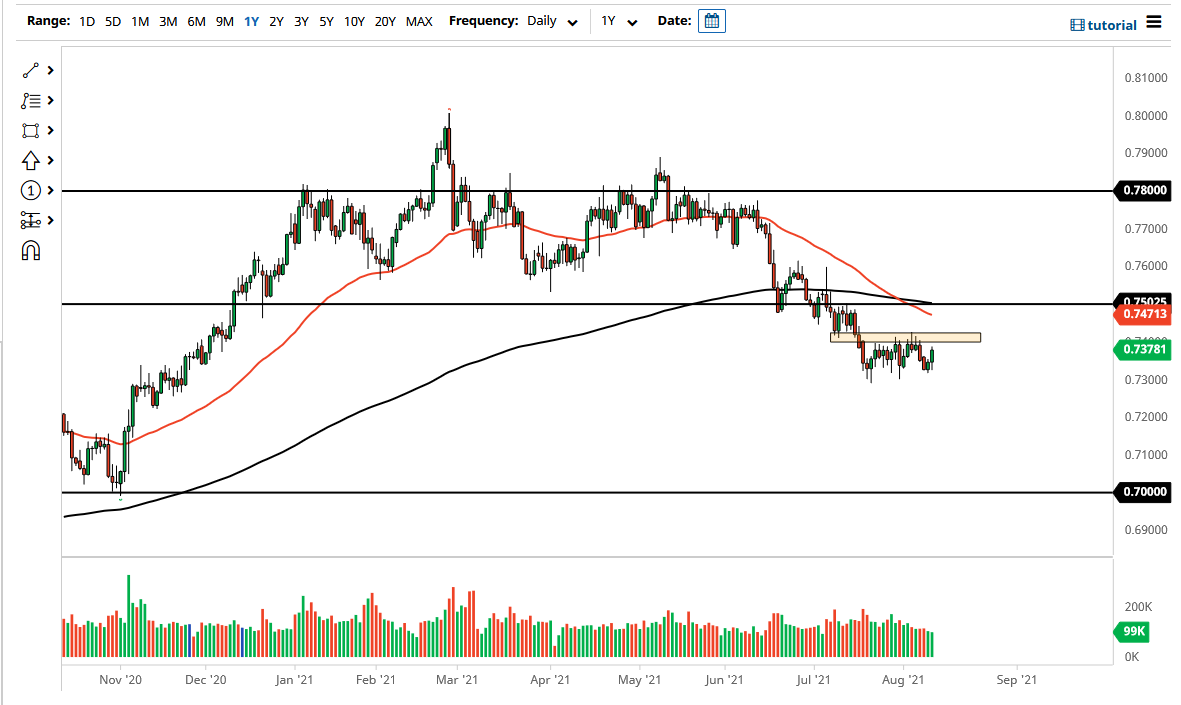Set range to 1M
The height and width of the screenshot is (705, 1181).
[140, 21]
